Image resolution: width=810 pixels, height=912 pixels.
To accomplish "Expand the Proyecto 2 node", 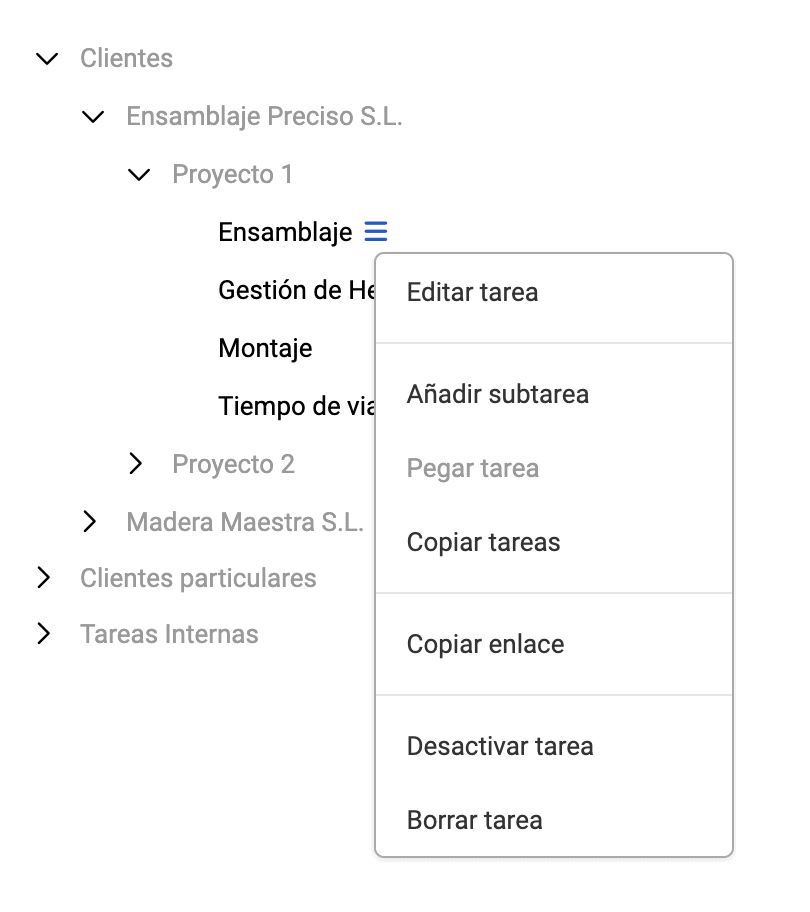I will pos(137,464).
